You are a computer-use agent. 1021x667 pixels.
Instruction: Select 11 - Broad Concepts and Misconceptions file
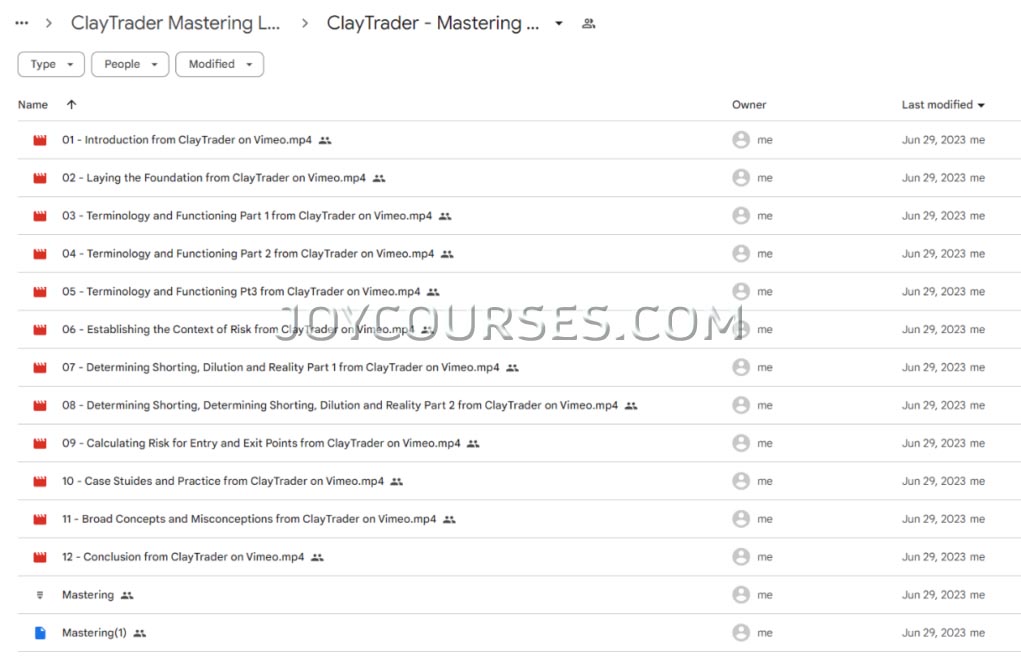point(249,519)
